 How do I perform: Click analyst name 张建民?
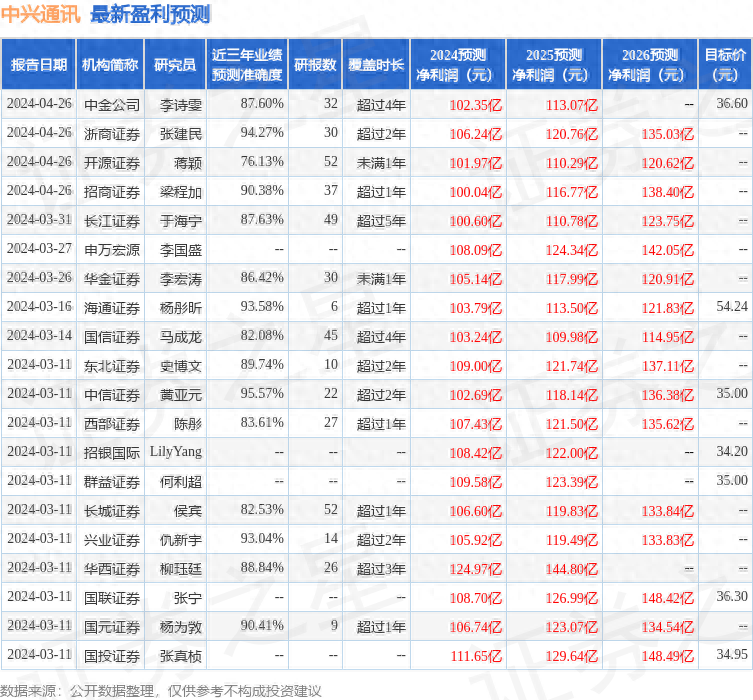click(181, 134)
